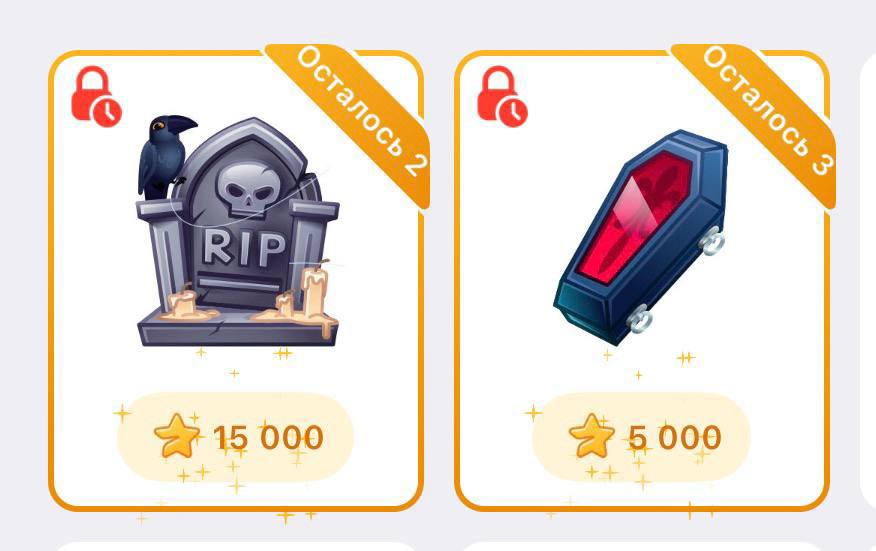Click the "5 000" price text
876x551 pixels.
point(675,438)
